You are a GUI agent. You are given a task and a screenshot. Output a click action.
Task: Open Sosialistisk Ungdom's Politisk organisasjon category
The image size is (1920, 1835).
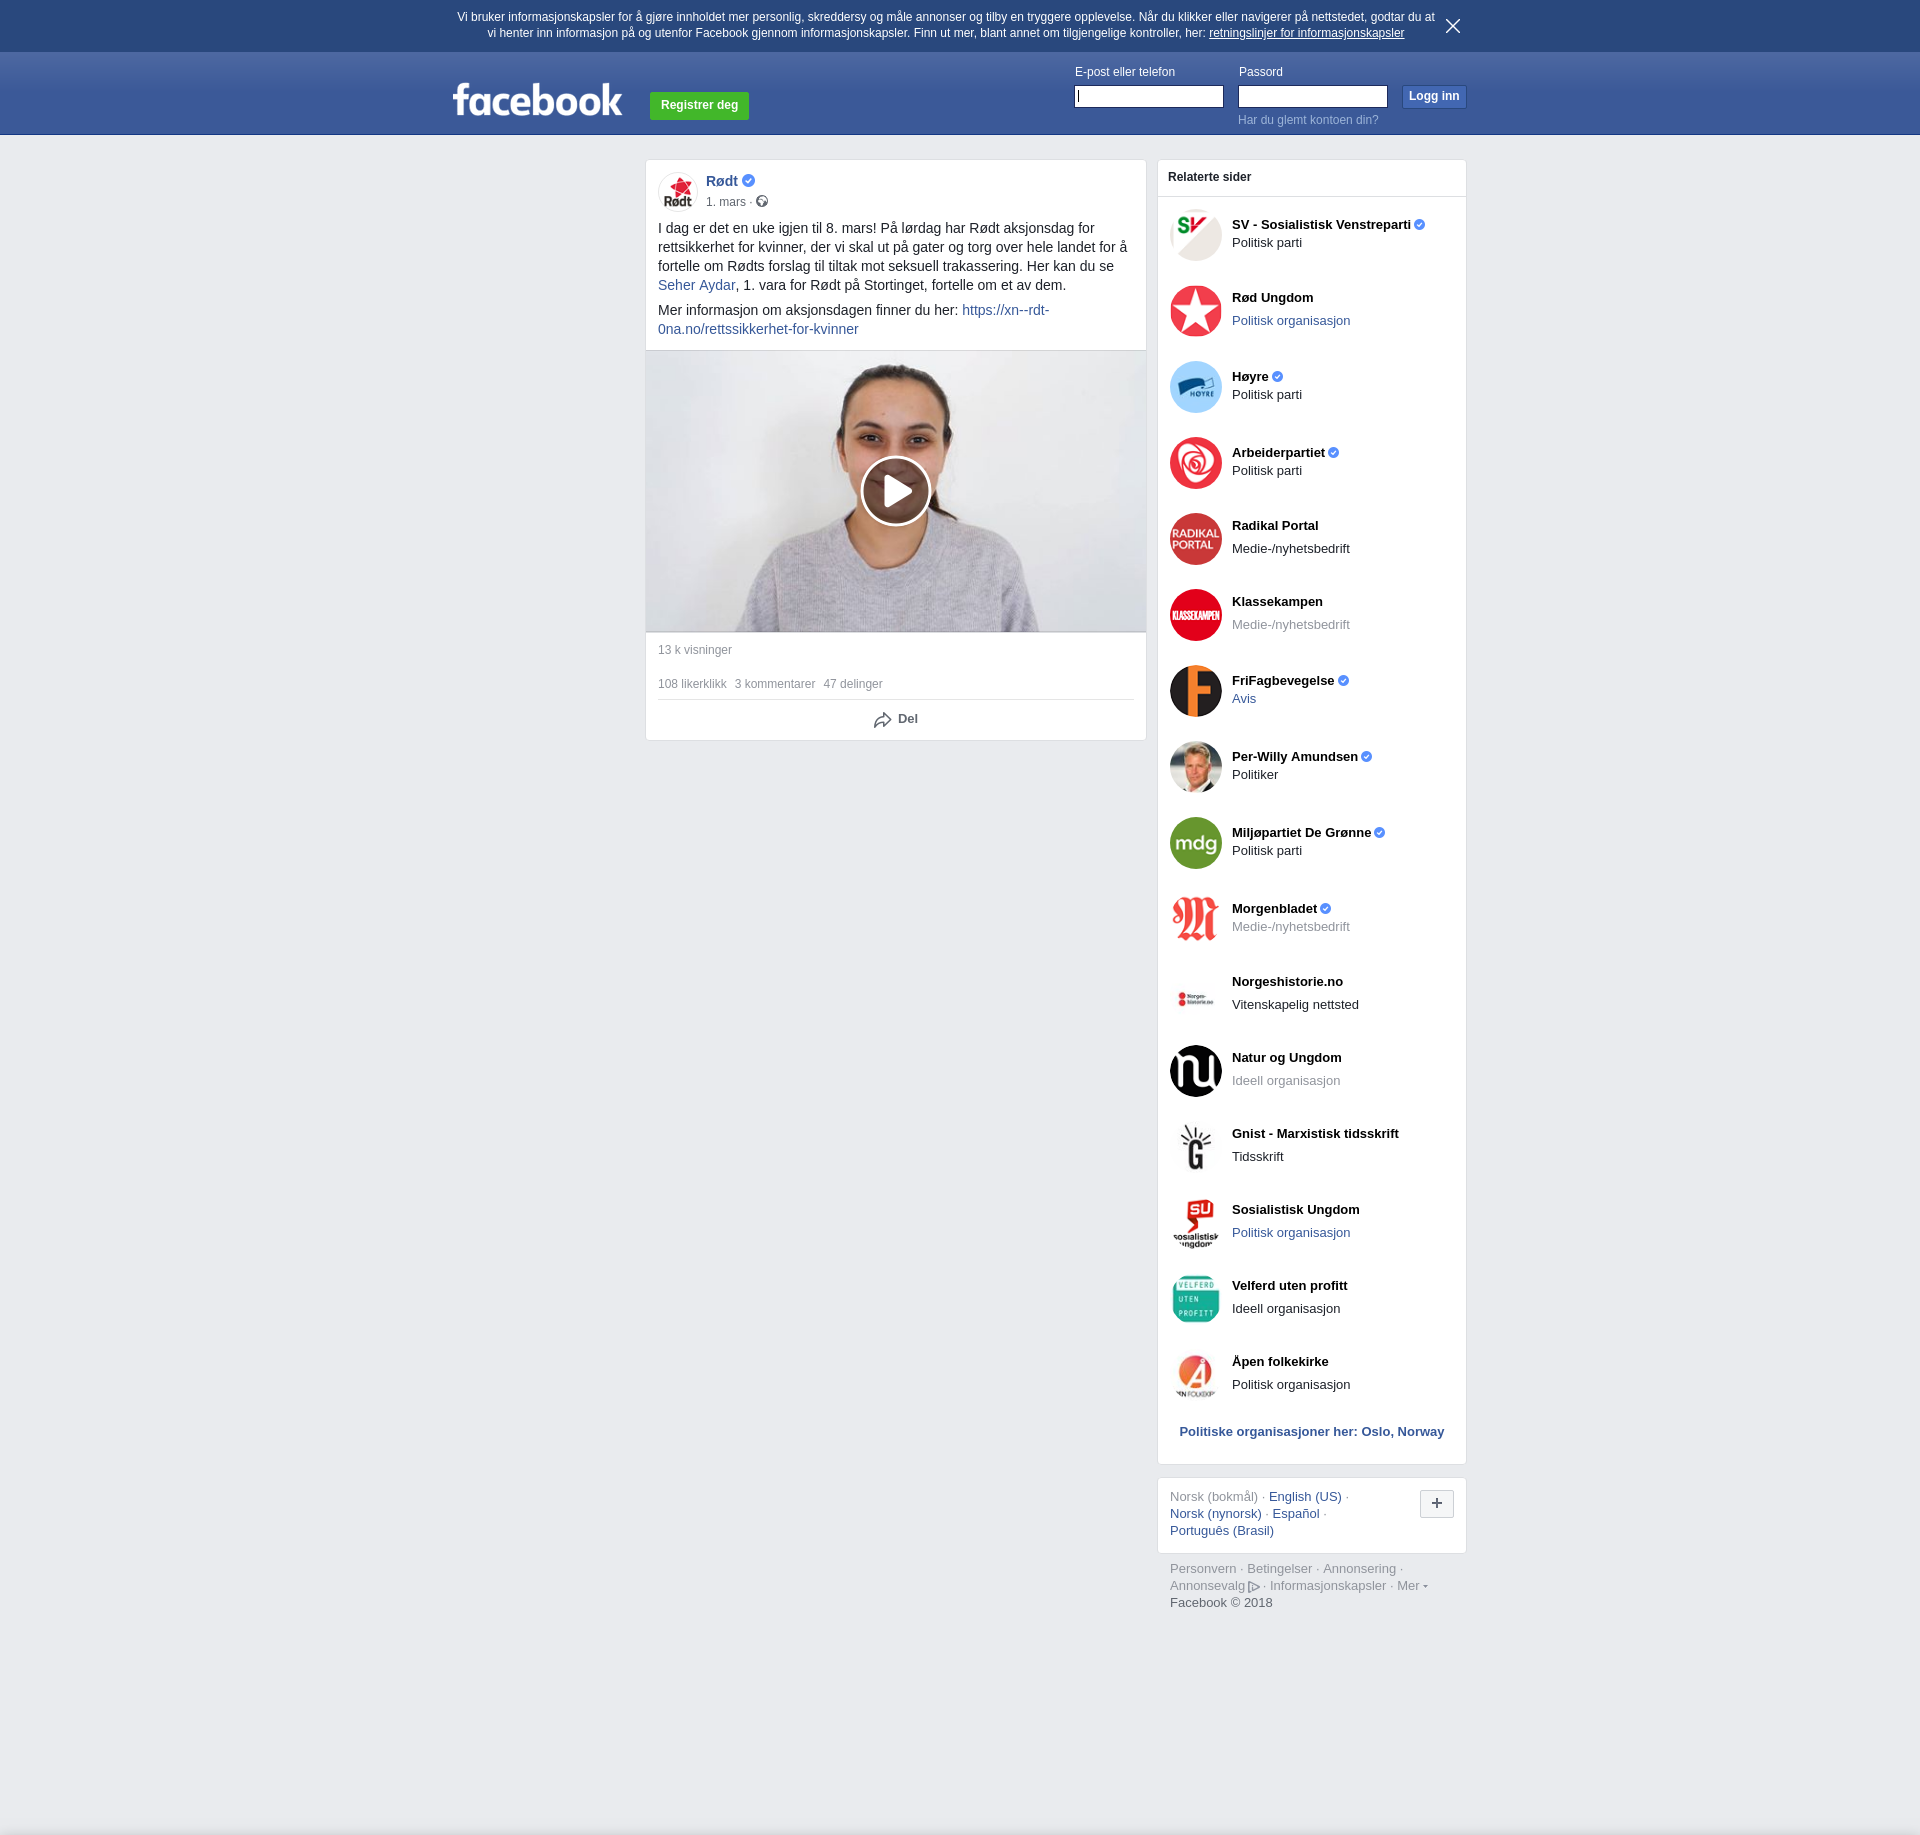[x=1291, y=1233]
